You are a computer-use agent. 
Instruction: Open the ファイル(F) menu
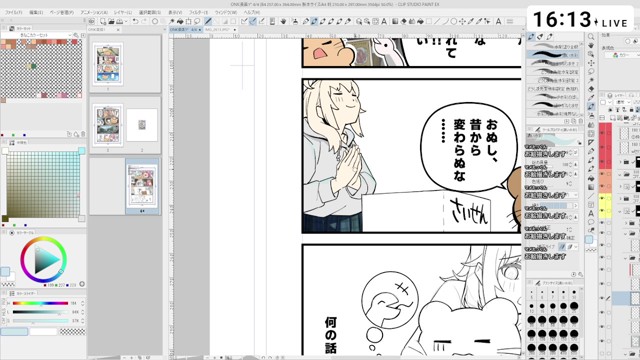pos(13,13)
